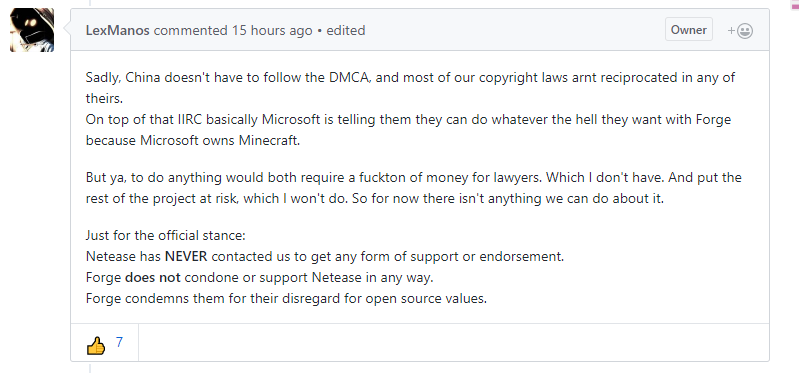Viewport: 799px width, 373px height.
Task: Click the thumbs up reaction emoji
Action: (96, 346)
